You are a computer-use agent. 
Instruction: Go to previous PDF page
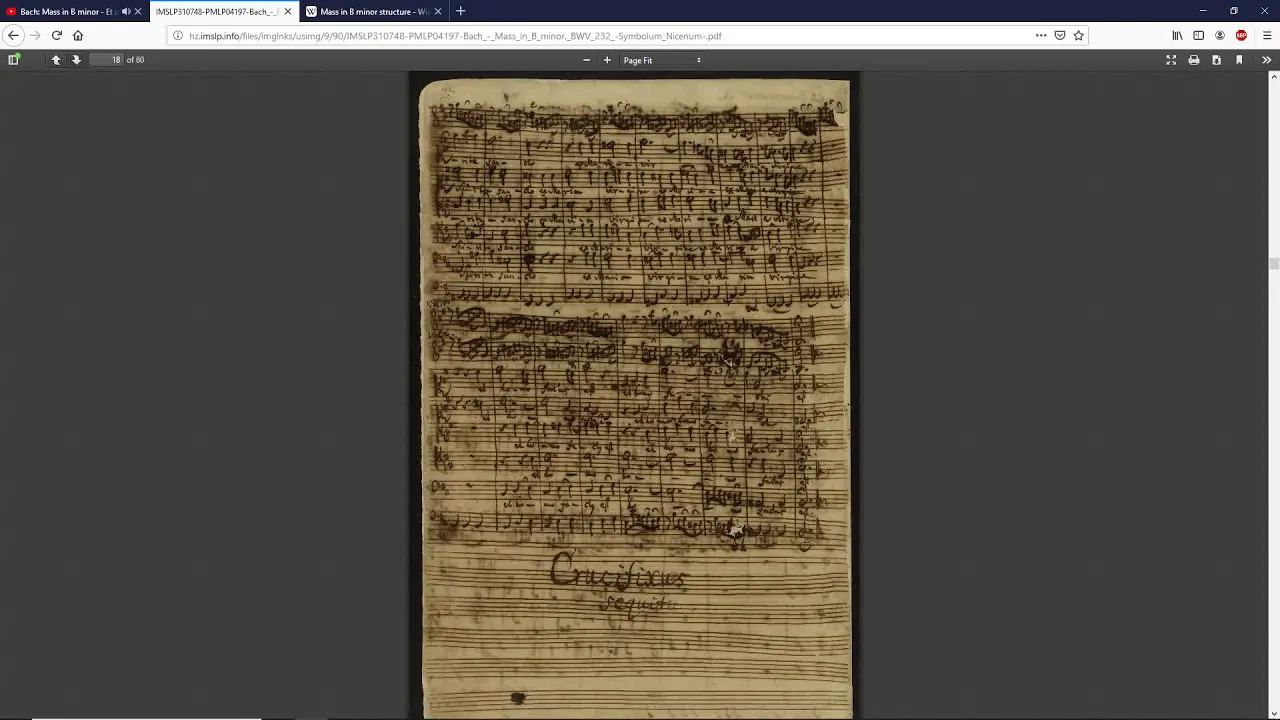tap(56, 60)
